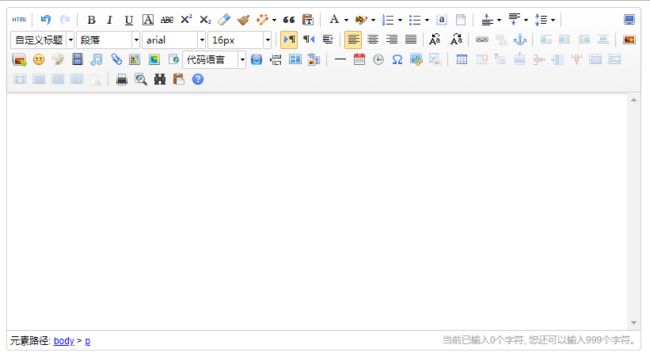Clear the document with blank page icon
Image resolution: width=650 pixels, height=360 pixels.
(461, 19)
